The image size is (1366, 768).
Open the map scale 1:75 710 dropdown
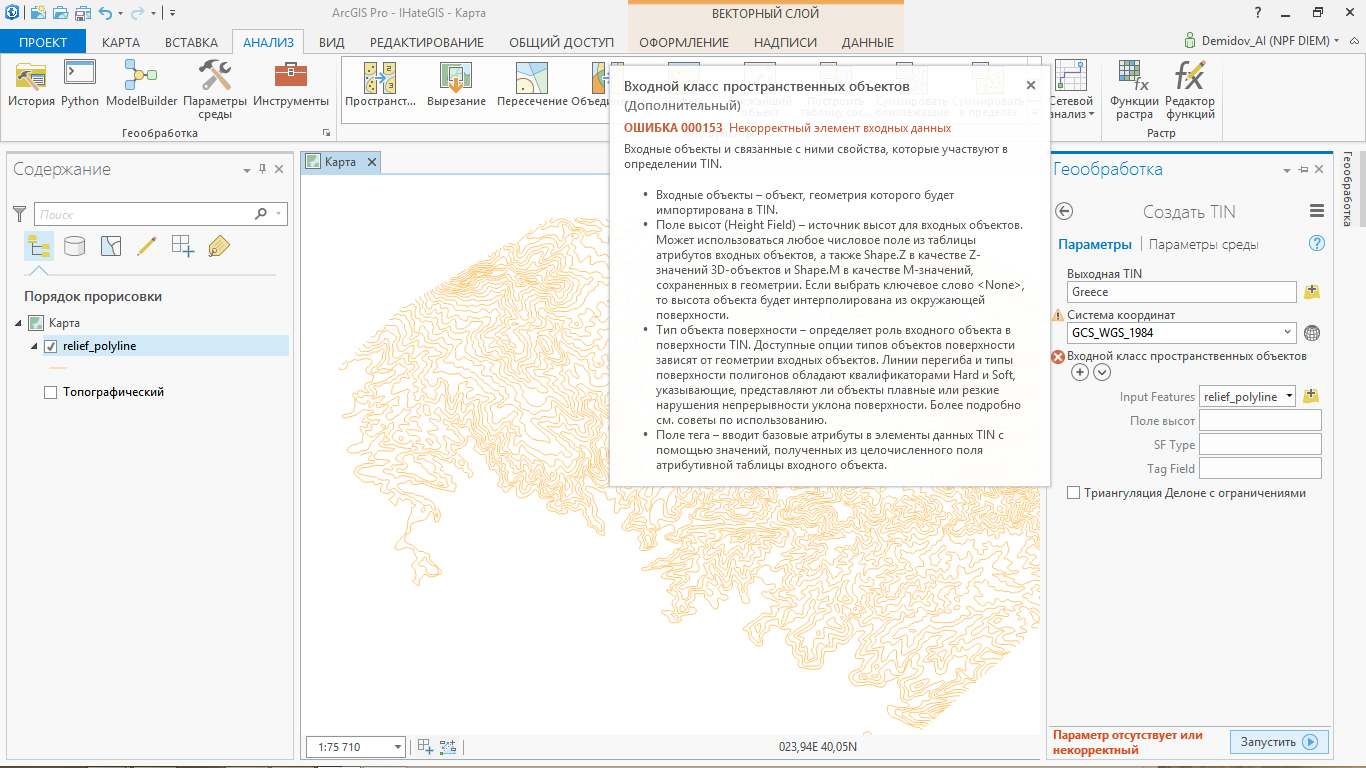397,747
